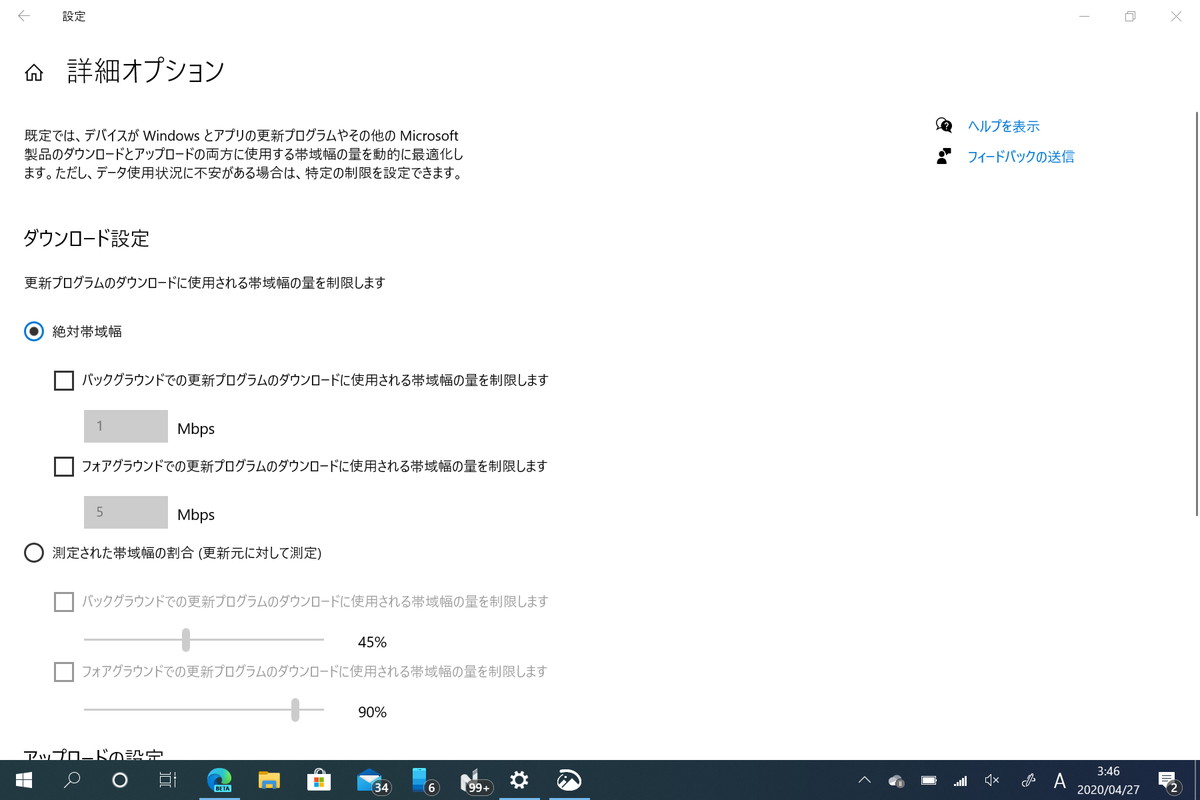Enable background download bandwidth limit checkbox

[x=64, y=380]
